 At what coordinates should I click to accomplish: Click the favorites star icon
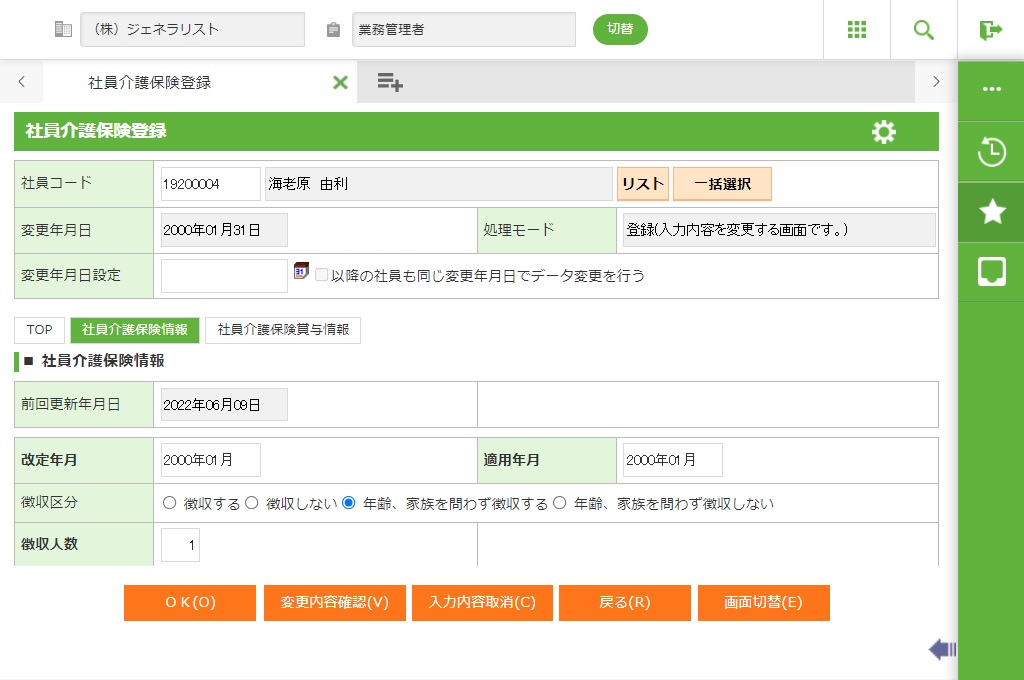tap(991, 211)
